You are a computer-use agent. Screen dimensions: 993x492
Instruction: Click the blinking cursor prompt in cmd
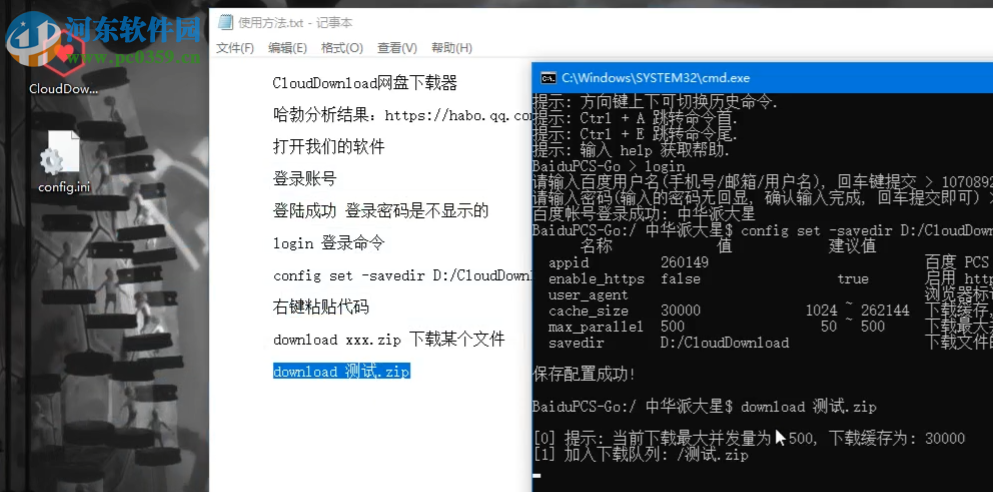(537, 476)
